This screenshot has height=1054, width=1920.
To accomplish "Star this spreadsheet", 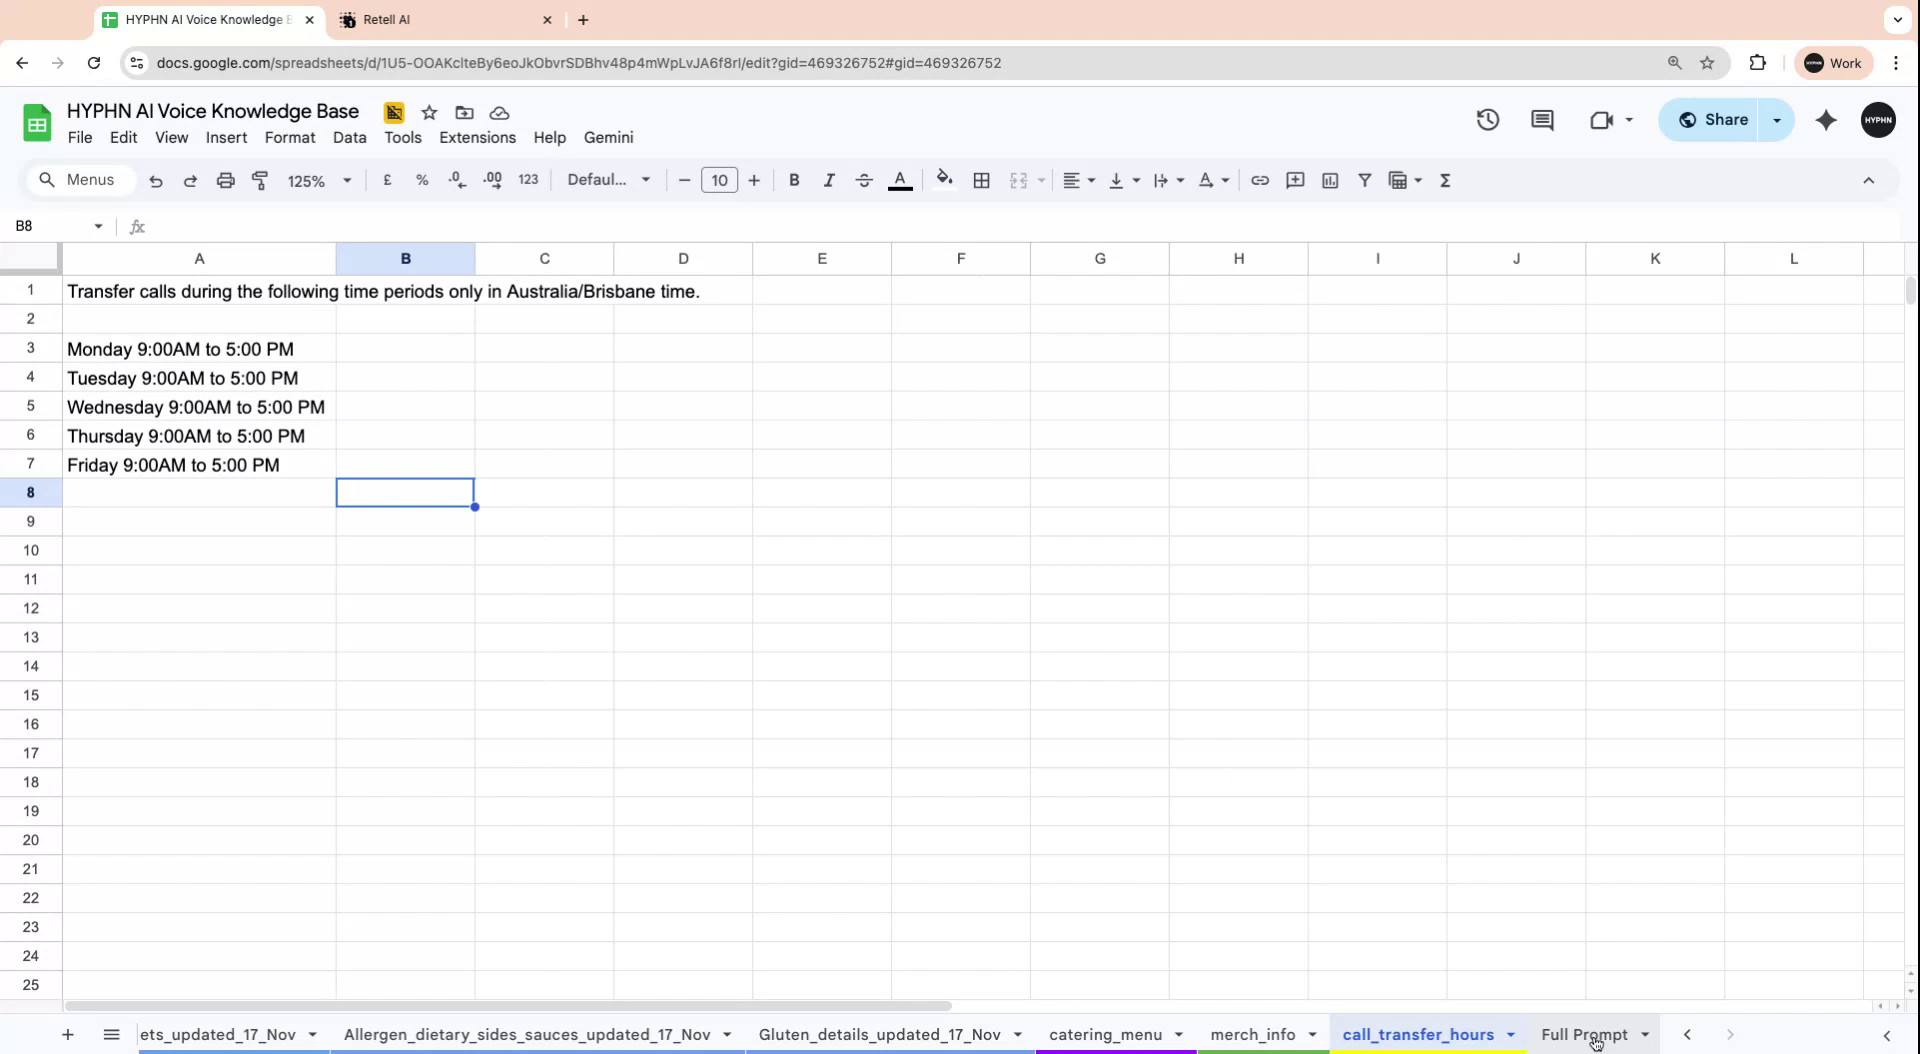I will click(429, 113).
